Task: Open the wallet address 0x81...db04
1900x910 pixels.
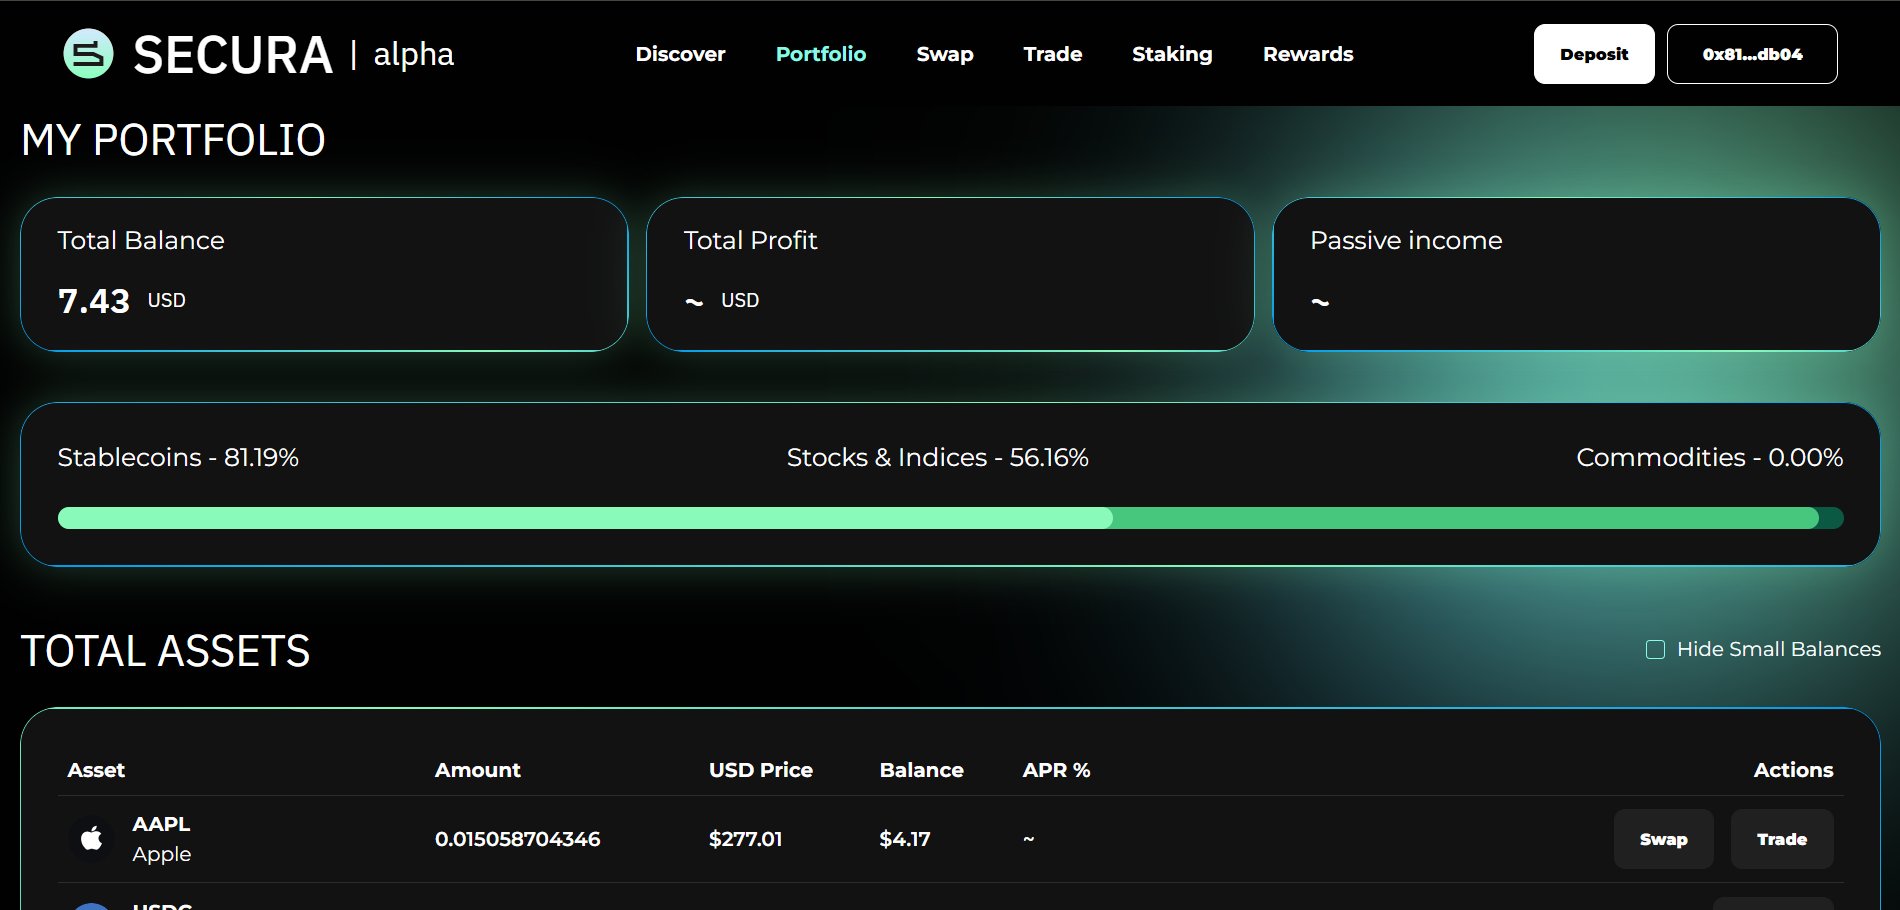Action: (x=1751, y=54)
